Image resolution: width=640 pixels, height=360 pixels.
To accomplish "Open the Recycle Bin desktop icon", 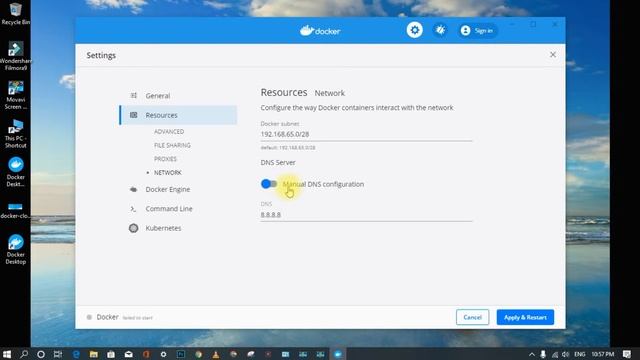I will click(x=16, y=14).
